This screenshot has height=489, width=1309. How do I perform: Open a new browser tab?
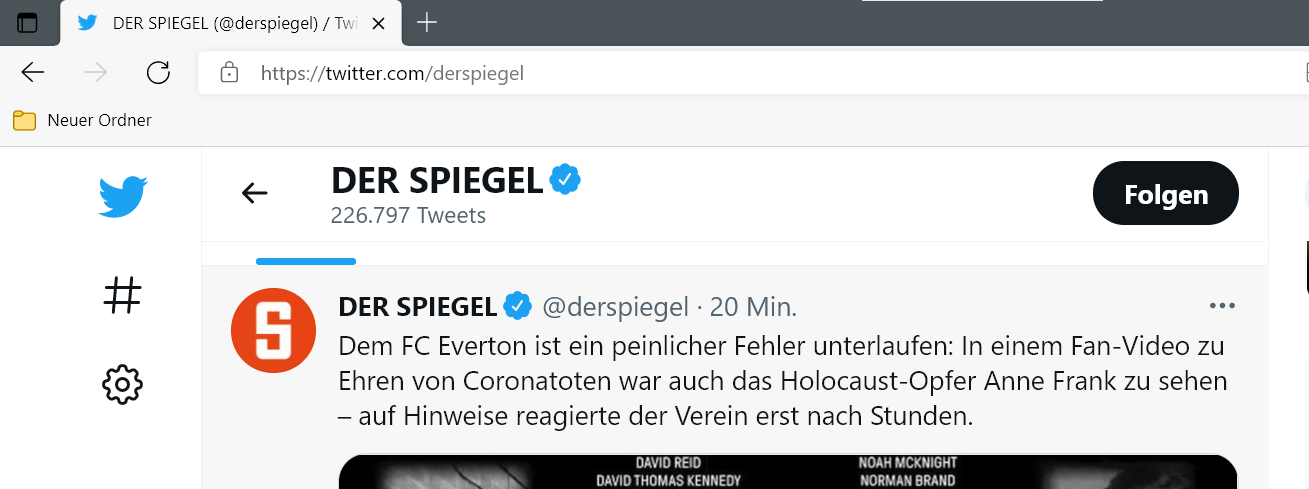tap(427, 23)
